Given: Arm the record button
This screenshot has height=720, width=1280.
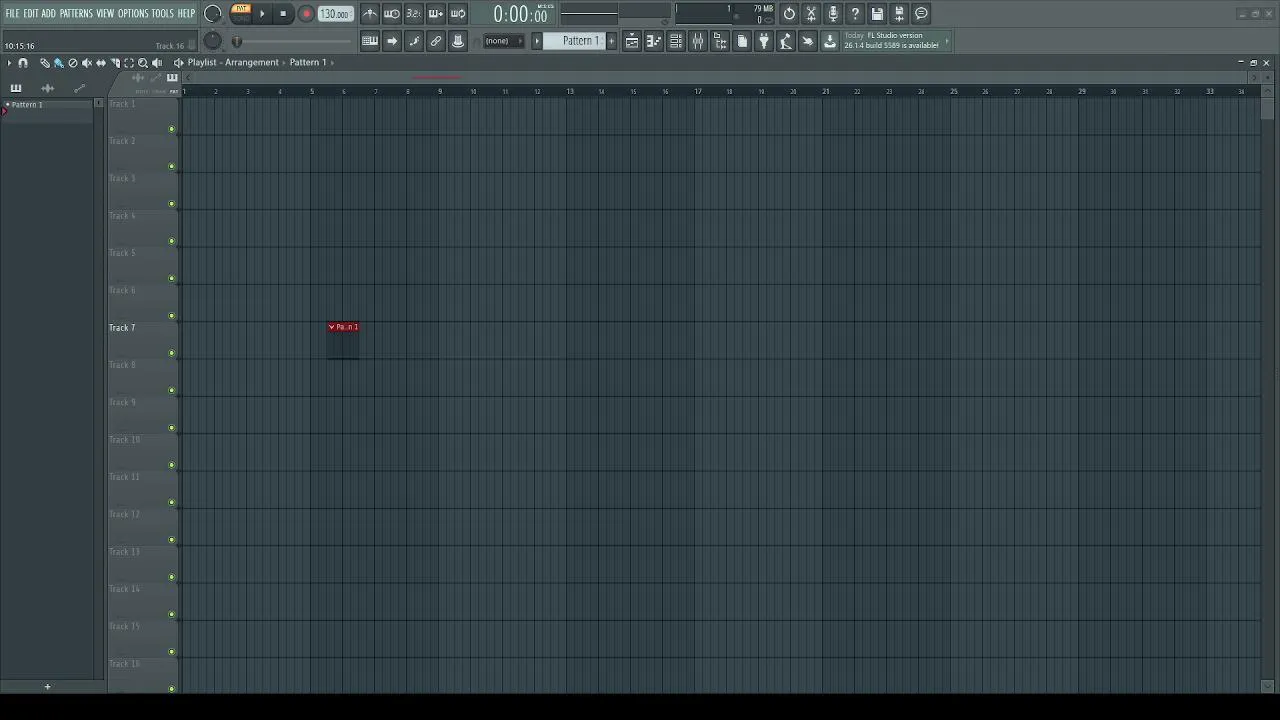Looking at the screenshot, I should 306,14.
